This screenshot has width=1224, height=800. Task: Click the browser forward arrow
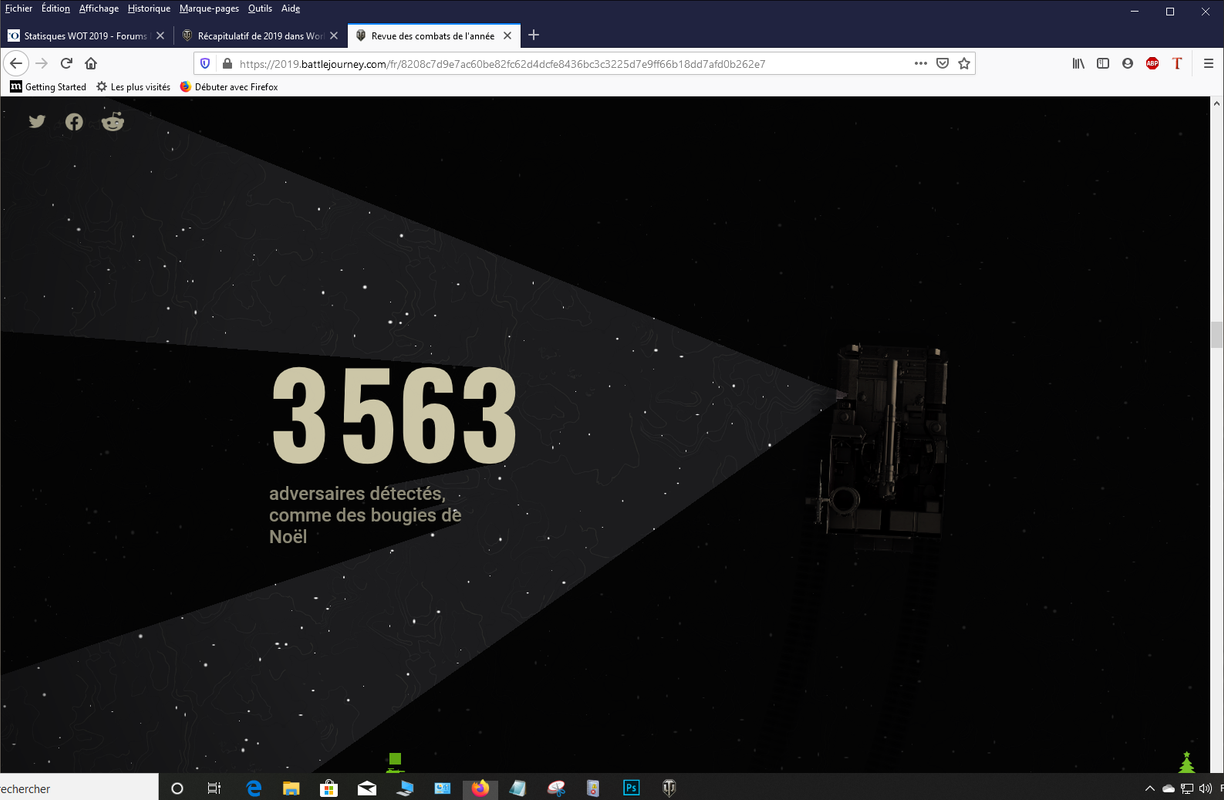point(41,63)
